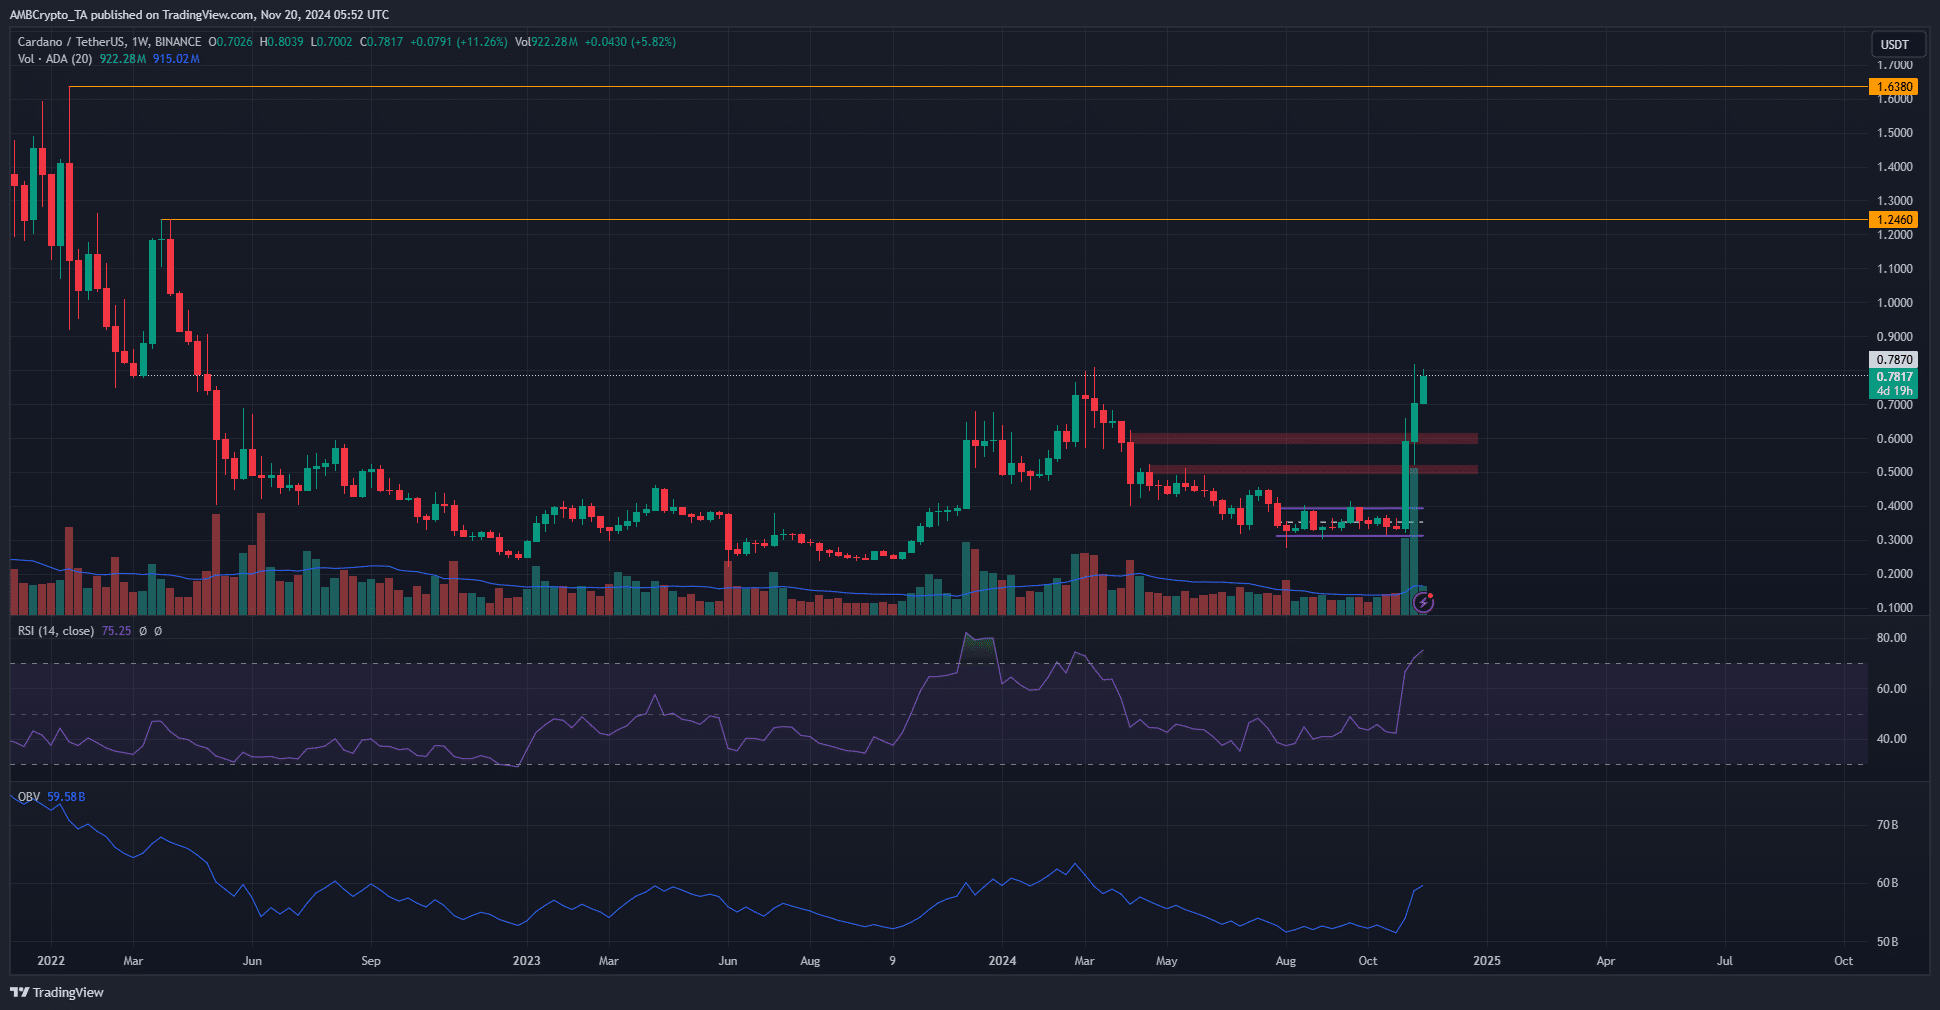The height and width of the screenshot is (1010, 1940).
Task: Click the 2023 label on the time axis
Action: (526, 961)
